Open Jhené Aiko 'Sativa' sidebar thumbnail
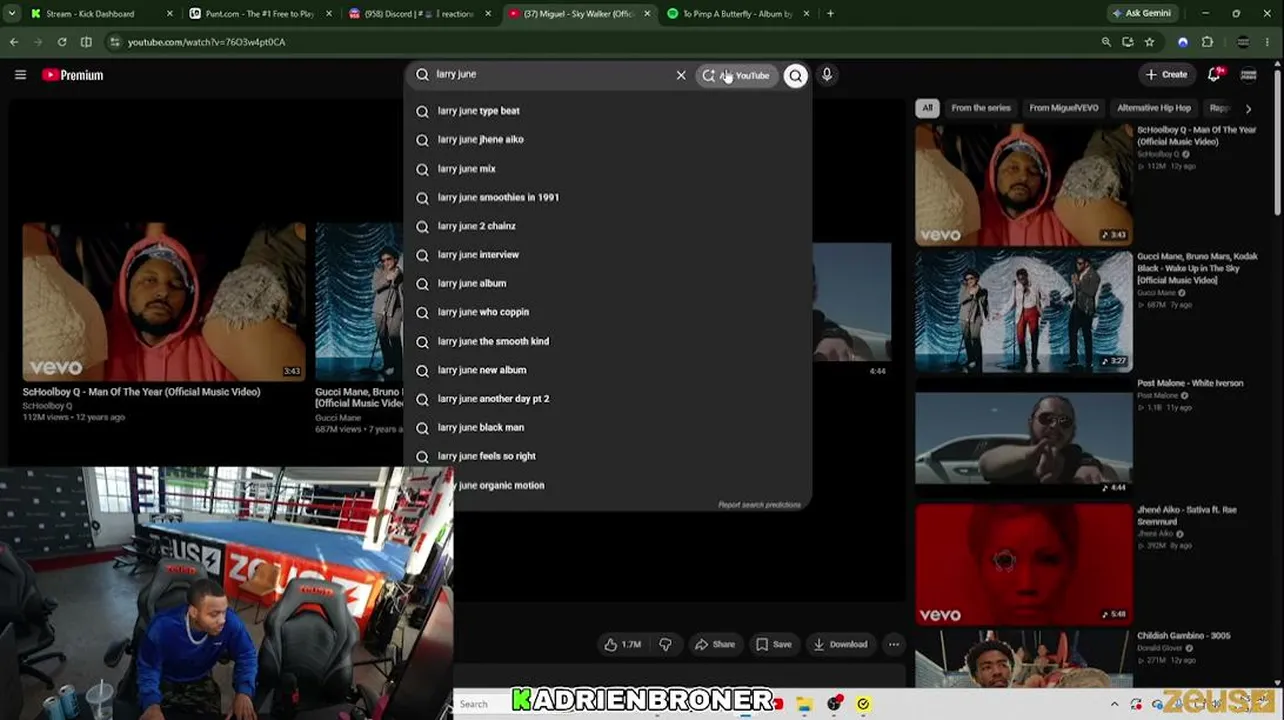 point(1023,564)
